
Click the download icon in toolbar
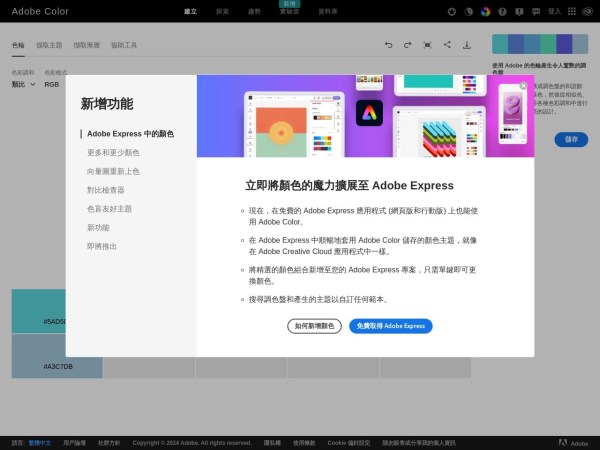tap(466, 45)
